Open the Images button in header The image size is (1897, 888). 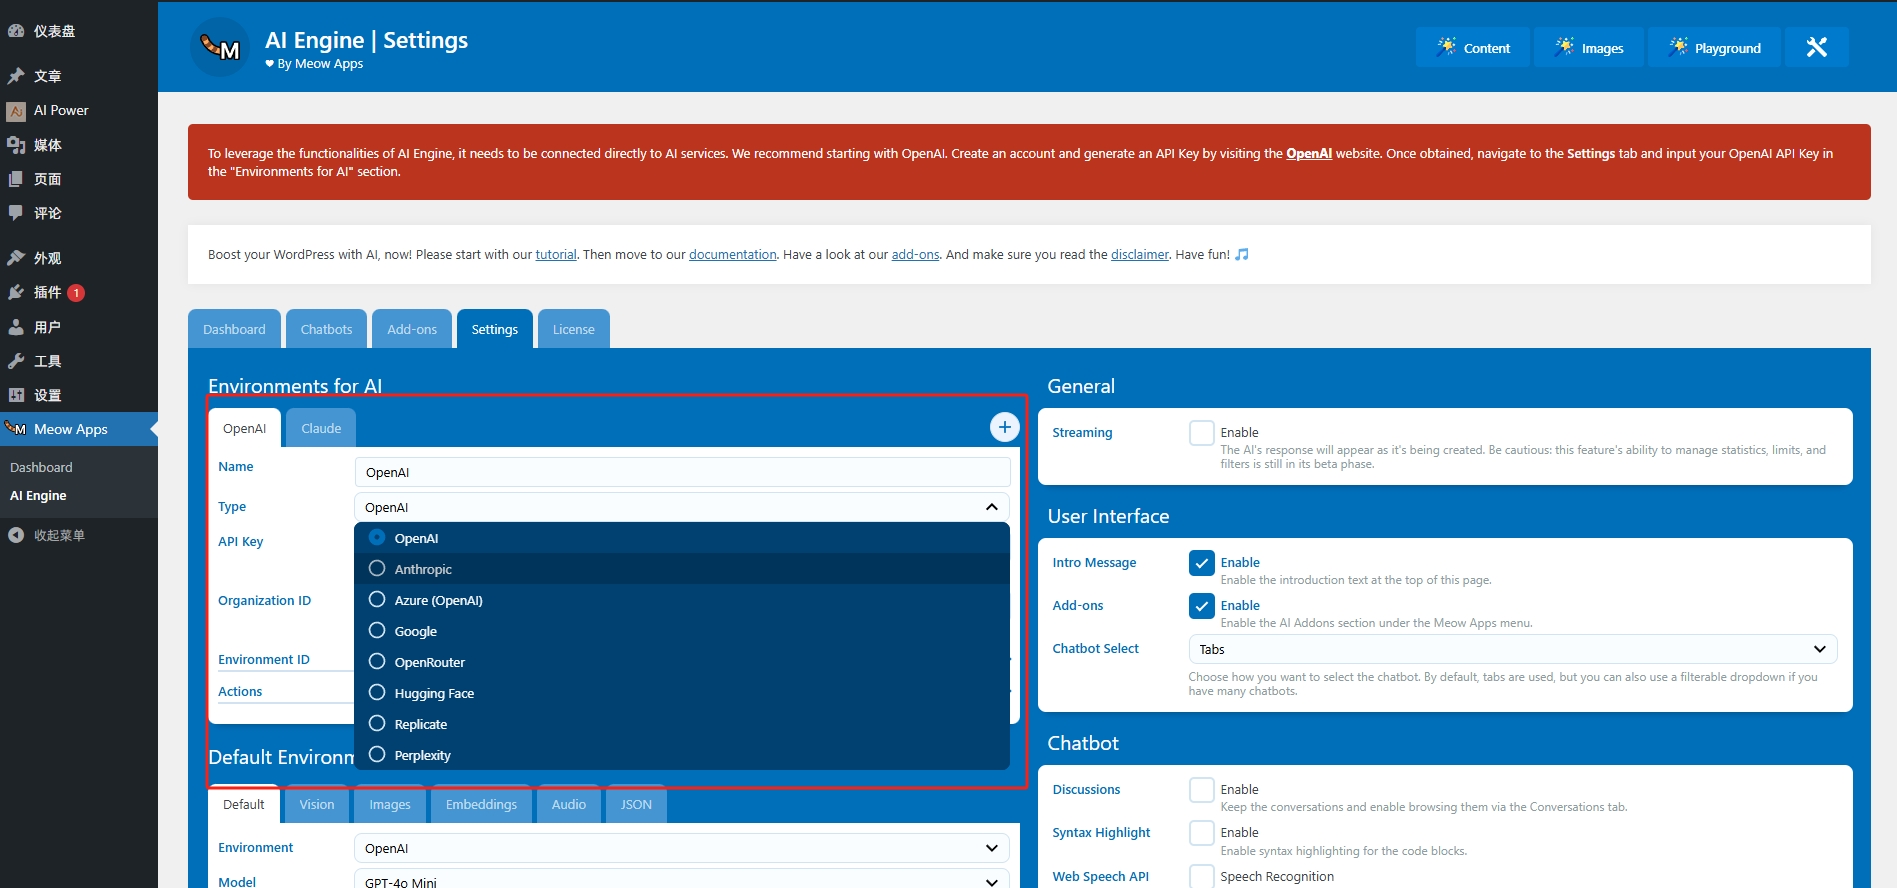click(x=1589, y=47)
